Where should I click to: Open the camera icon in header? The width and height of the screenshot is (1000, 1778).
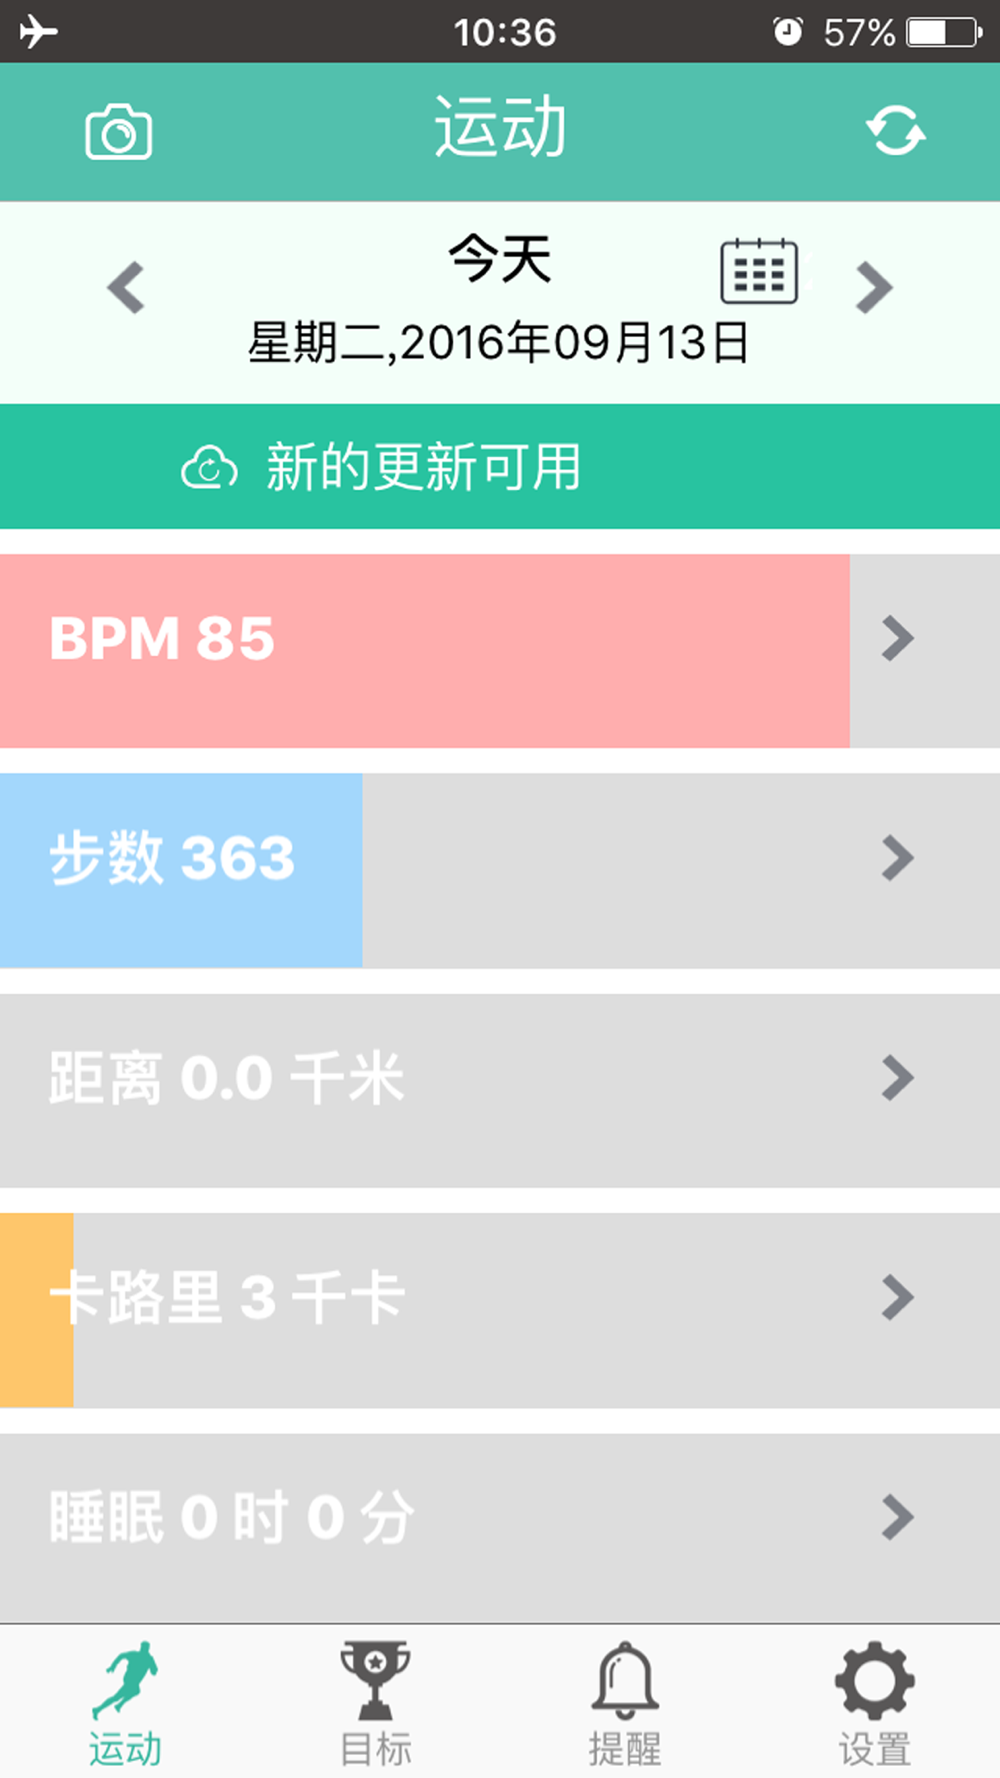click(118, 132)
